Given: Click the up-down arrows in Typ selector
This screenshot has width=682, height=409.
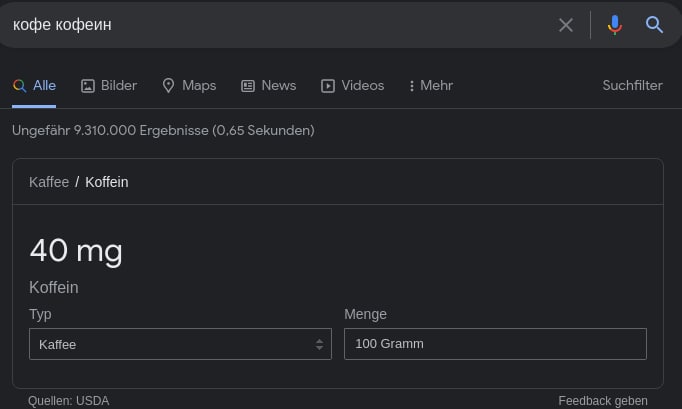Looking at the screenshot, I should point(319,345).
